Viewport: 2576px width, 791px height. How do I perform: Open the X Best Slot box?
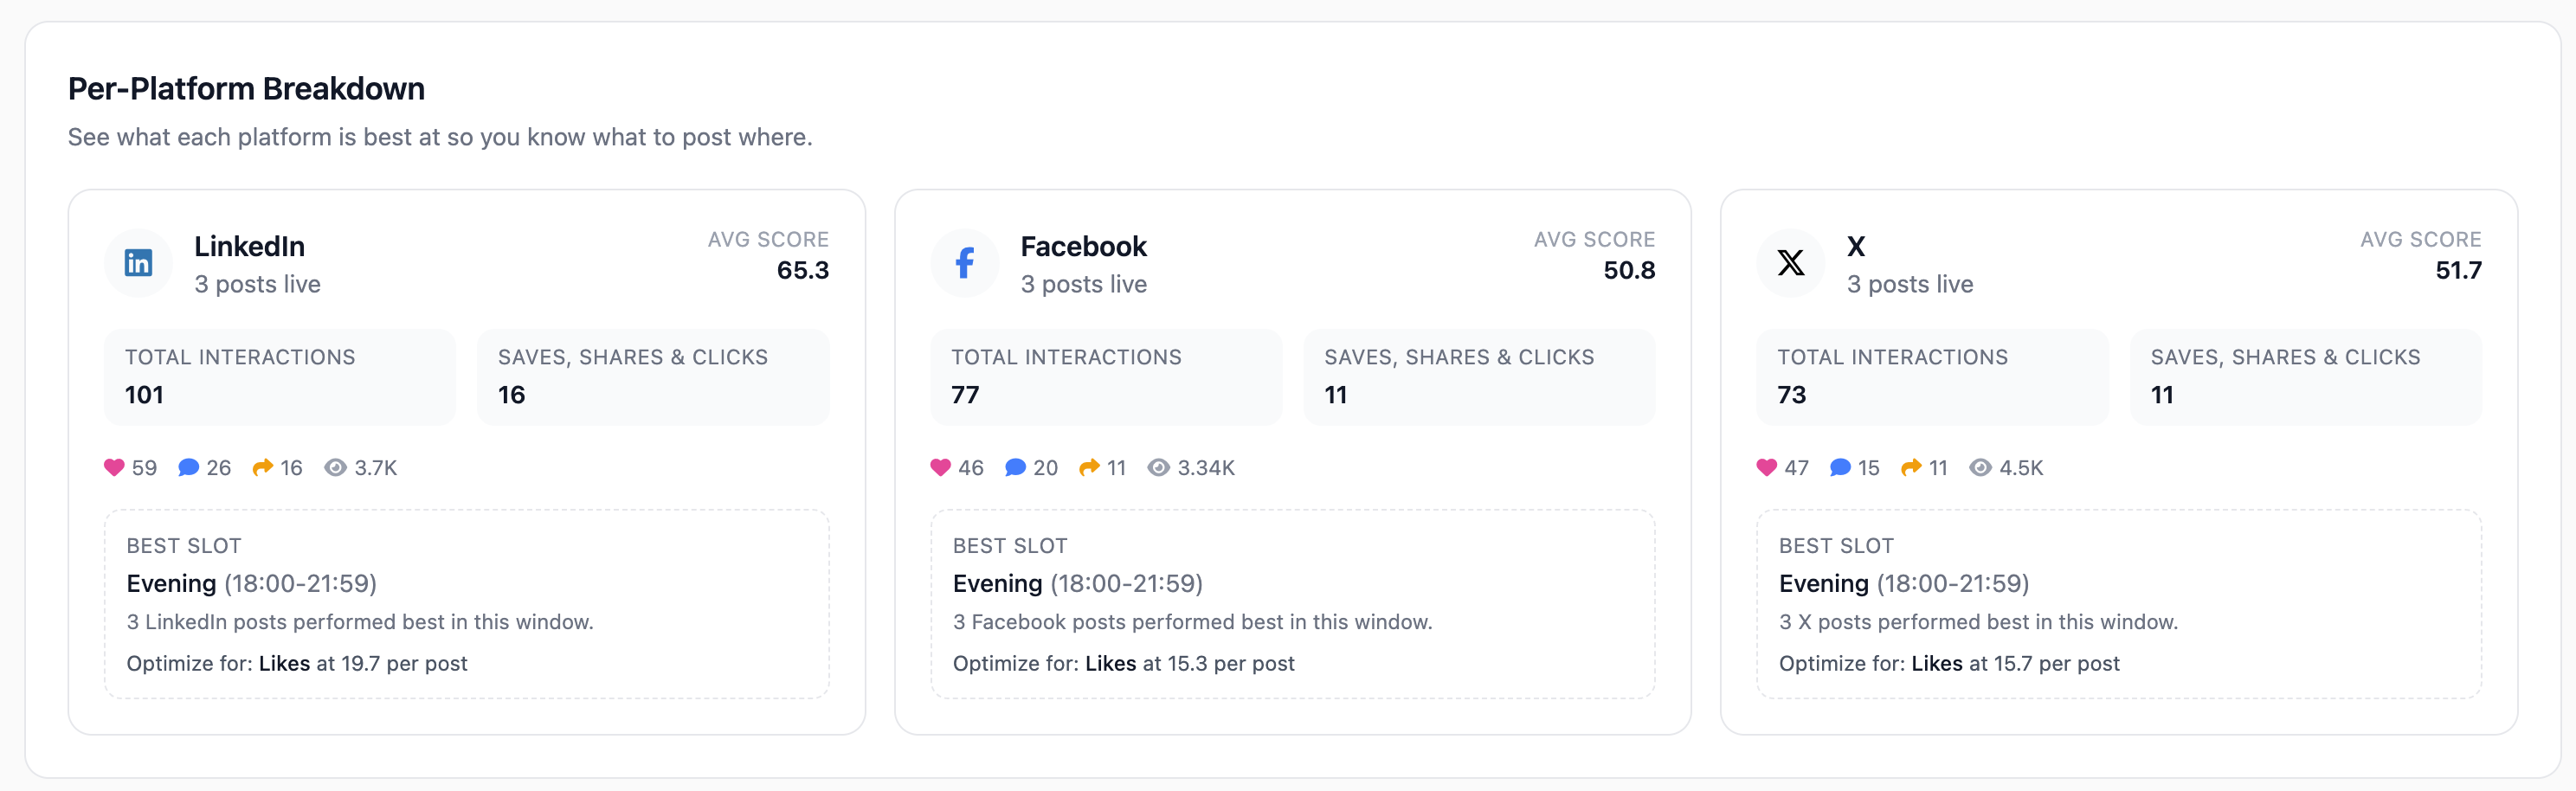(x=2118, y=604)
